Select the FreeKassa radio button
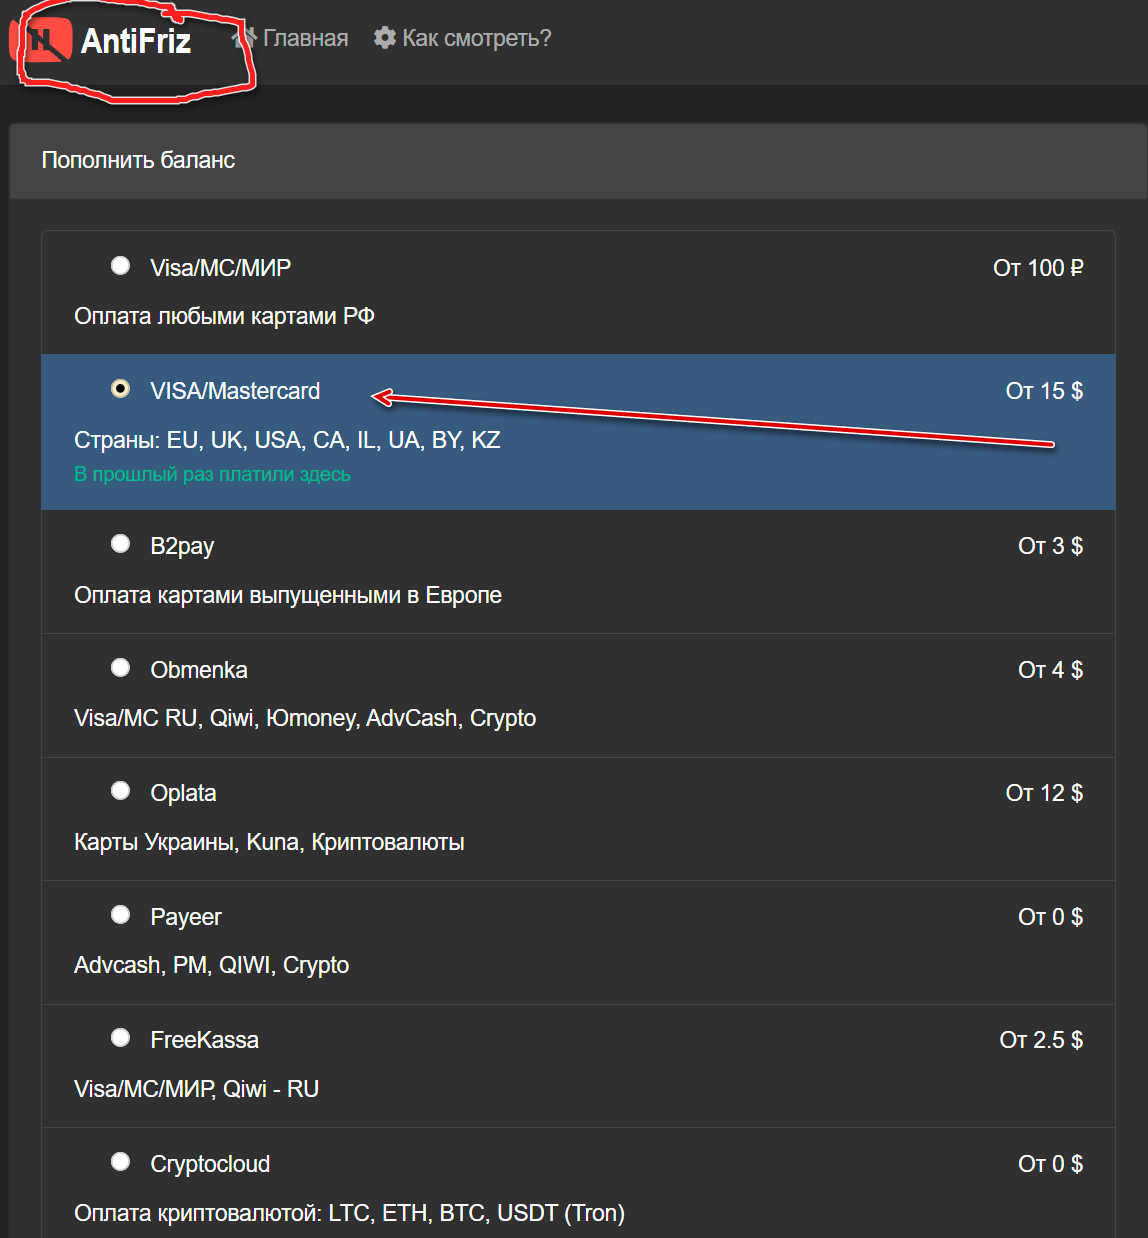The width and height of the screenshot is (1148, 1238). (x=120, y=1038)
